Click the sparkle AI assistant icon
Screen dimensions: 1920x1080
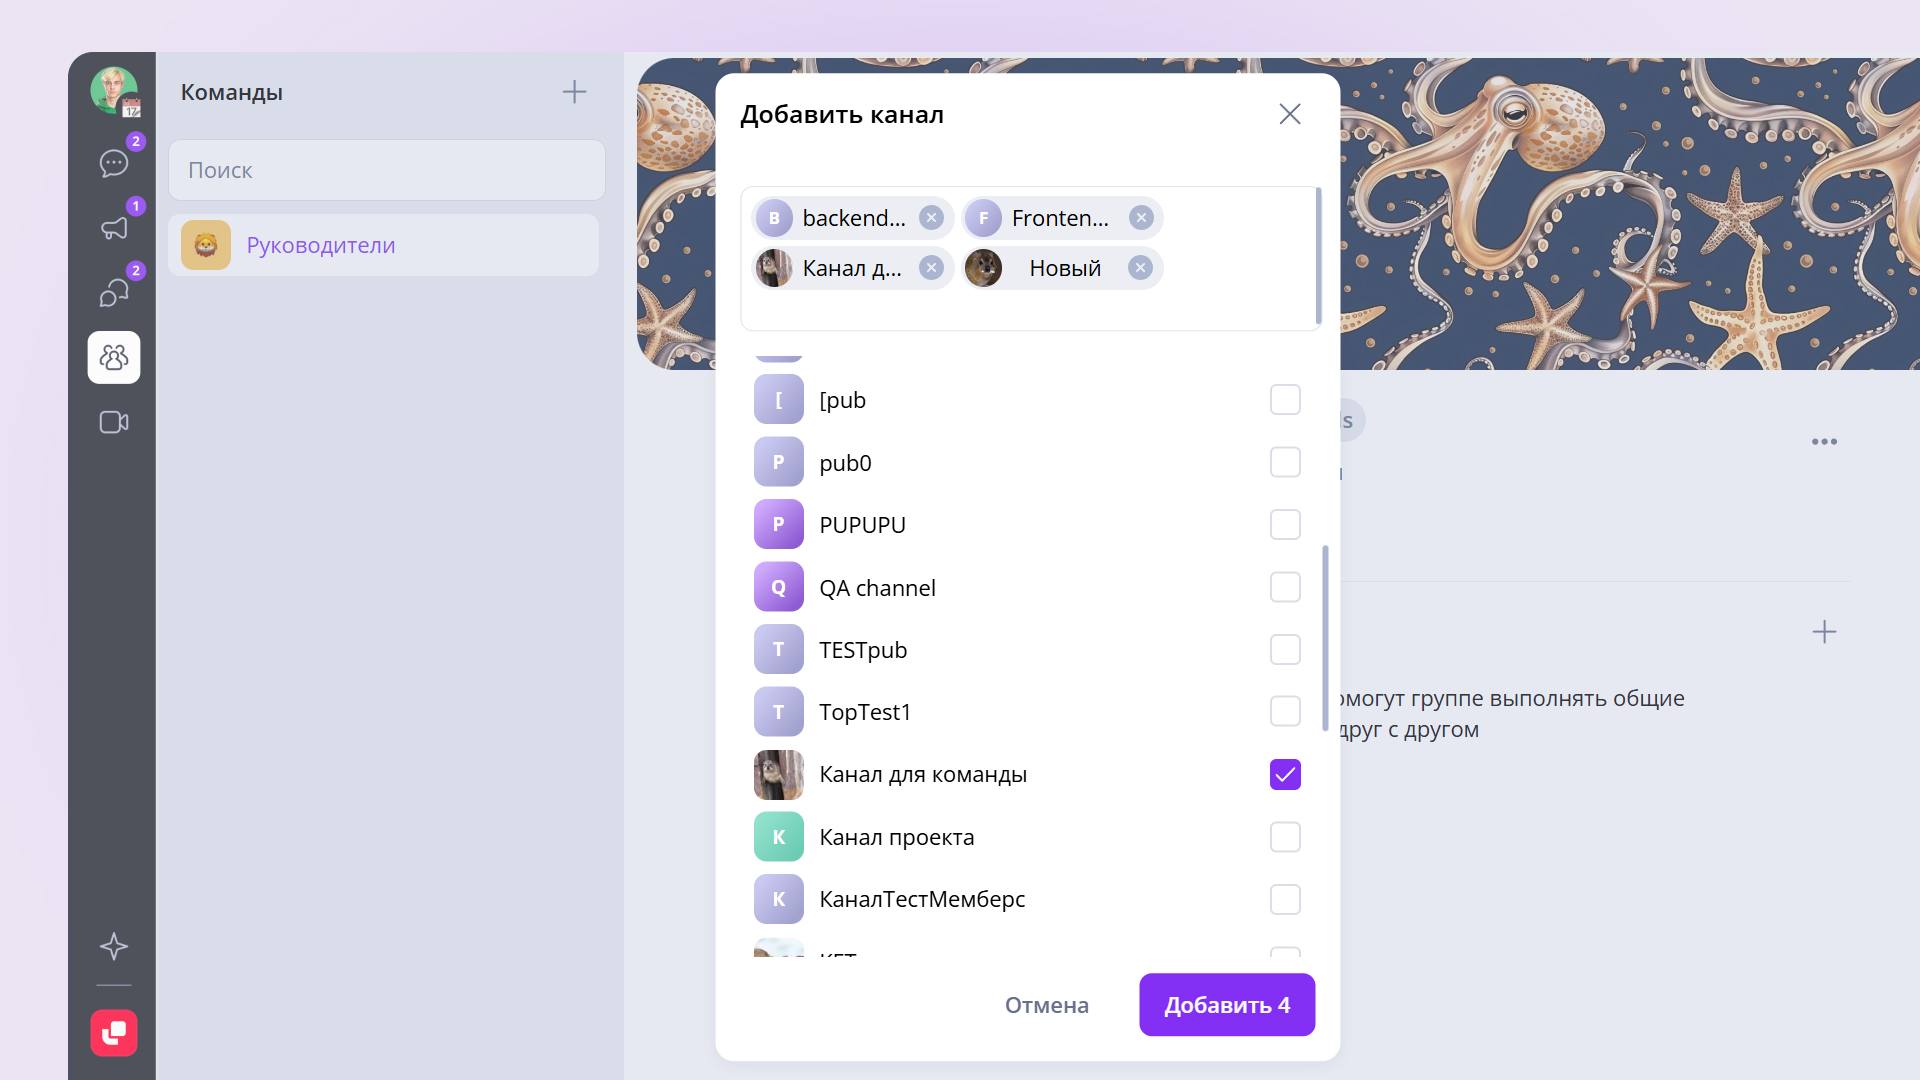(114, 946)
